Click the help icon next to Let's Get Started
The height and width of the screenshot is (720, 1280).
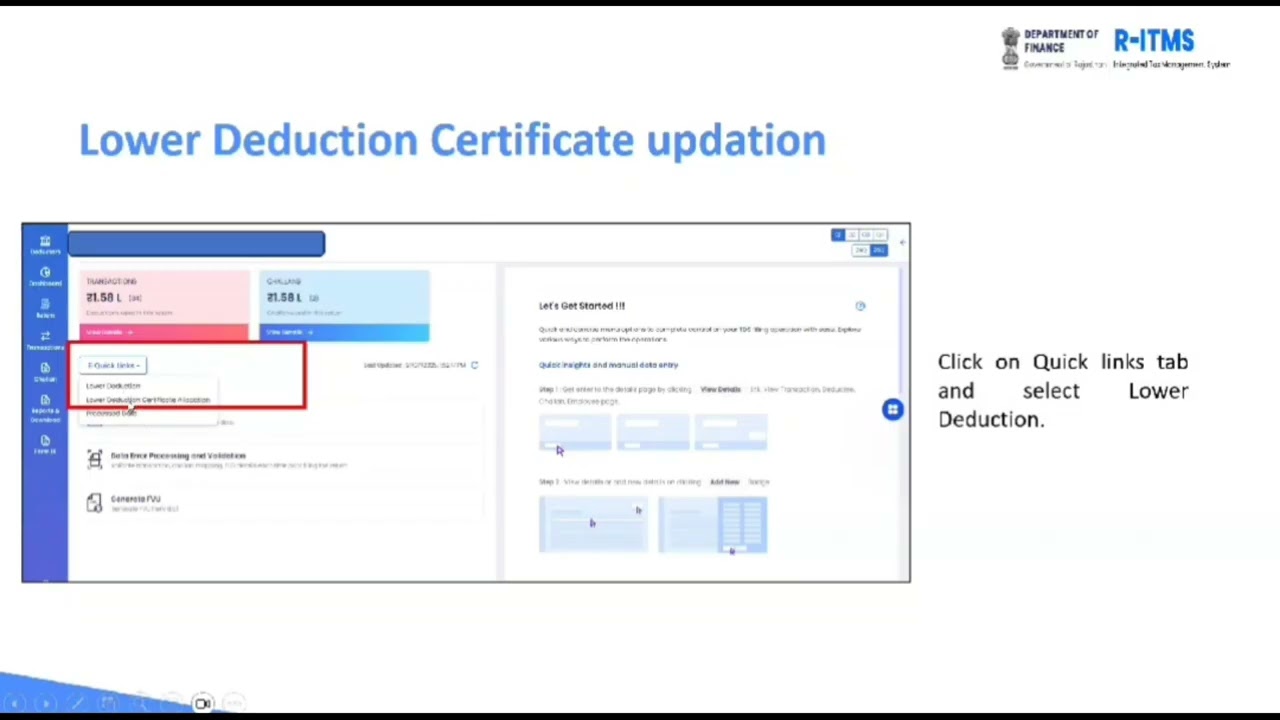point(860,306)
